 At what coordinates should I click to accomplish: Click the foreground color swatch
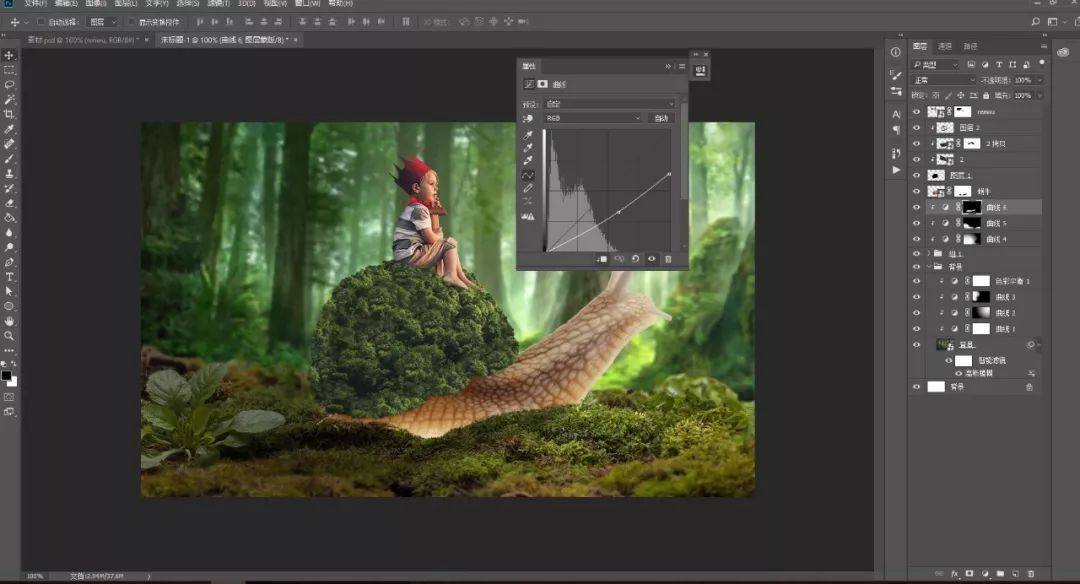point(6,376)
